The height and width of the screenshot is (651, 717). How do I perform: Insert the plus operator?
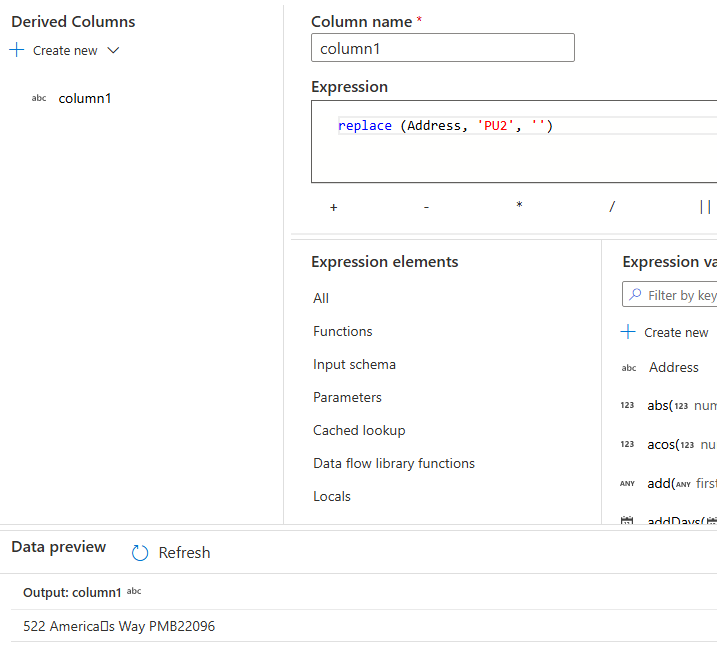click(333, 207)
